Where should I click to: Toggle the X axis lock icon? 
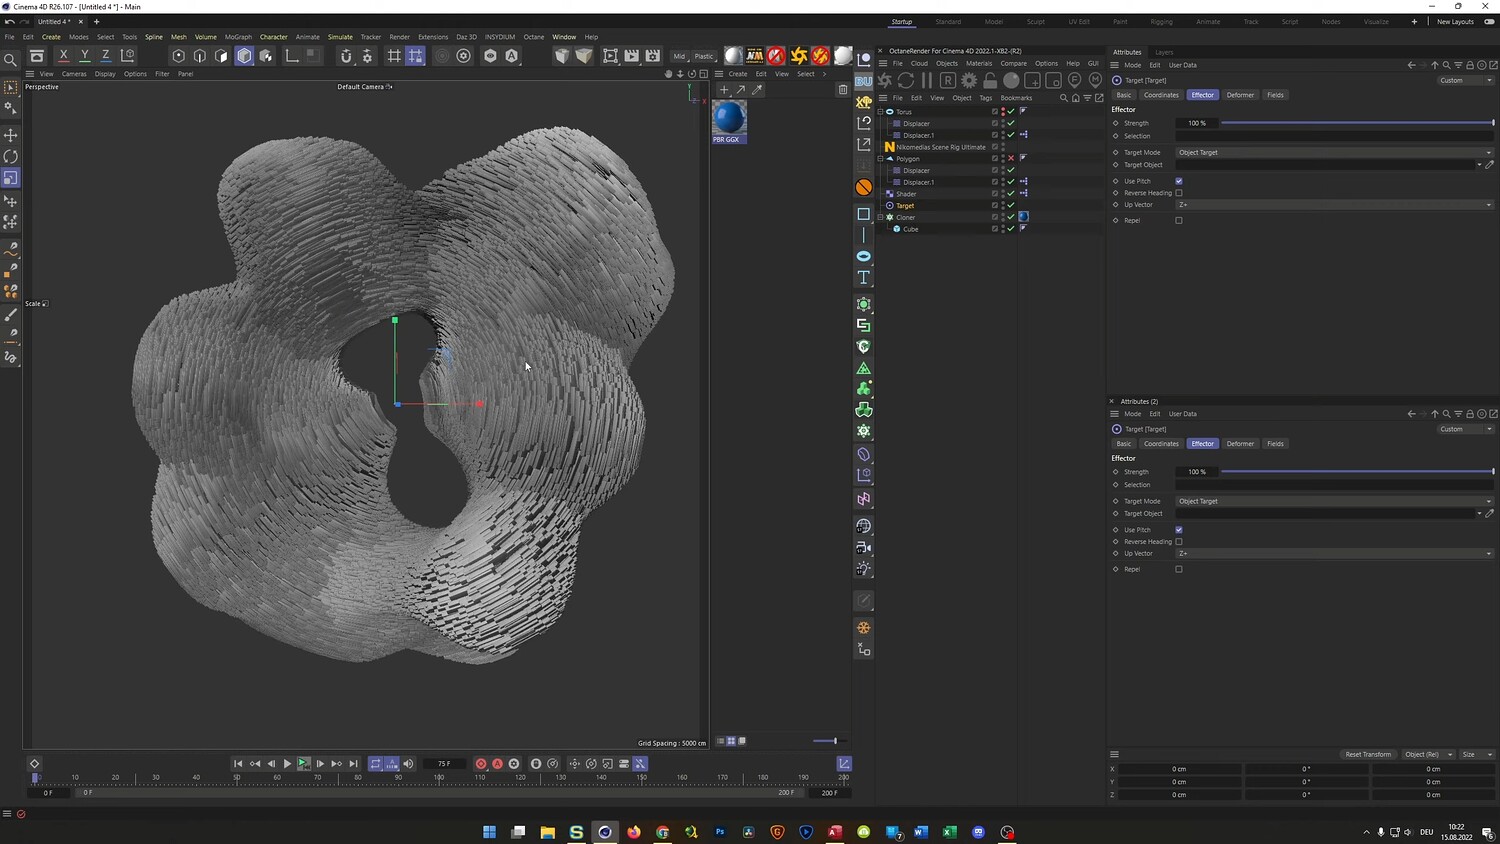coord(64,56)
